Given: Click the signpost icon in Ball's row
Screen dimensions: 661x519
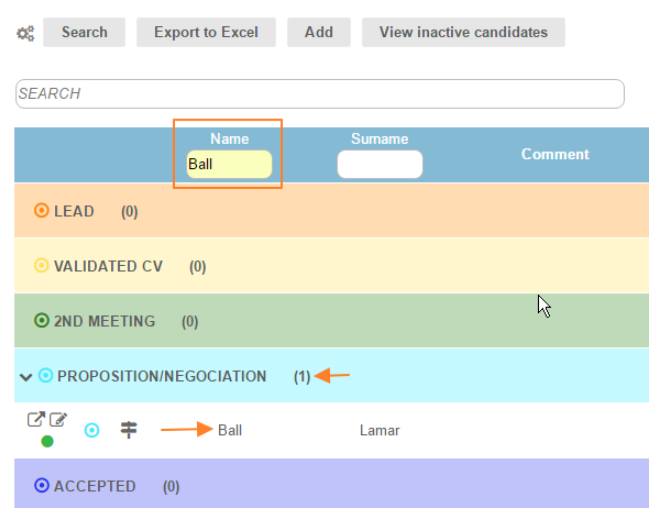Looking at the screenshot, I should pos(129,430).
